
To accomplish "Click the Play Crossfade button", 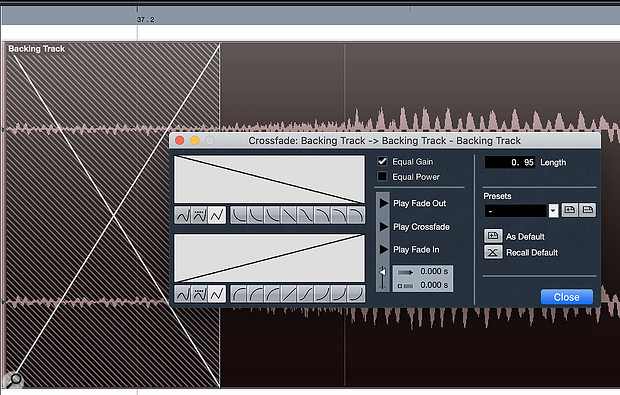I will pyautogui.click(x=383, y=227).
